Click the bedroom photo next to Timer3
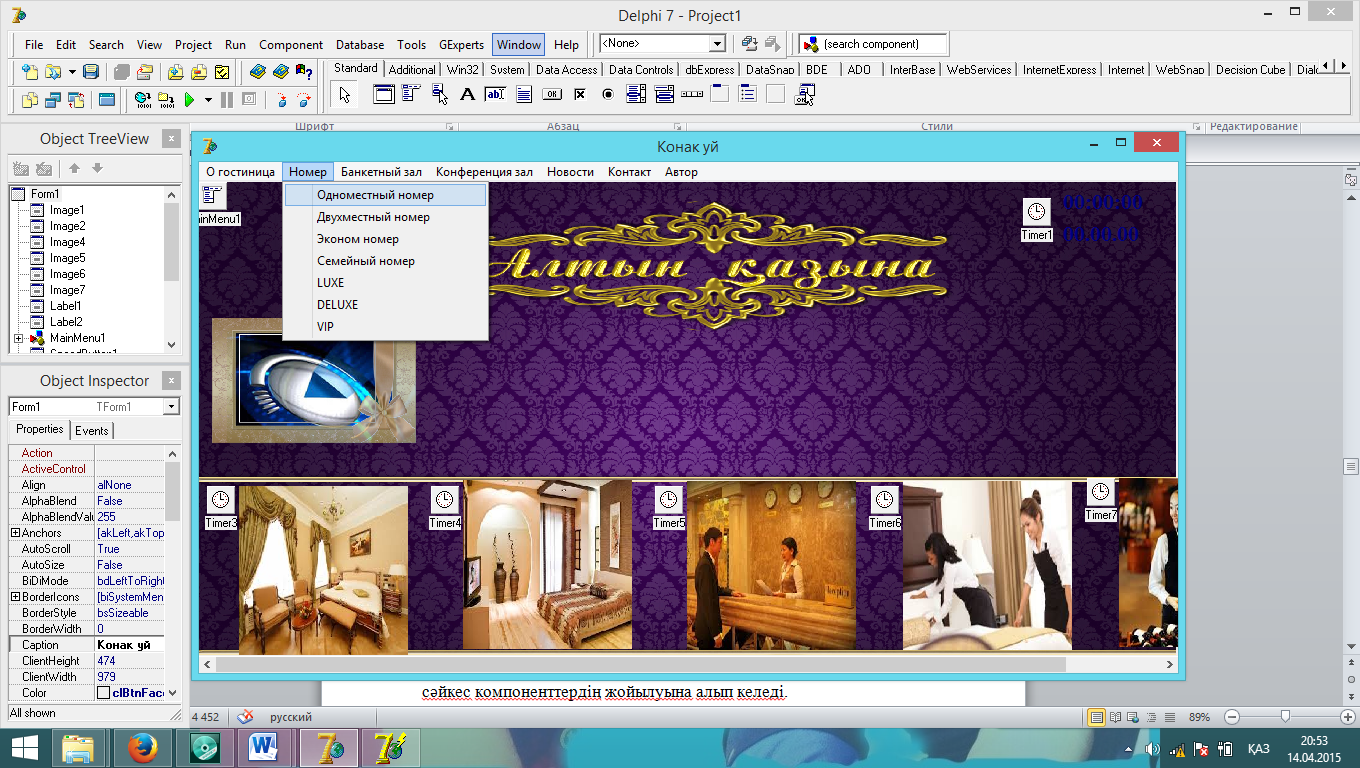This screenshot has height=768, width=1360. coord(323,570)
